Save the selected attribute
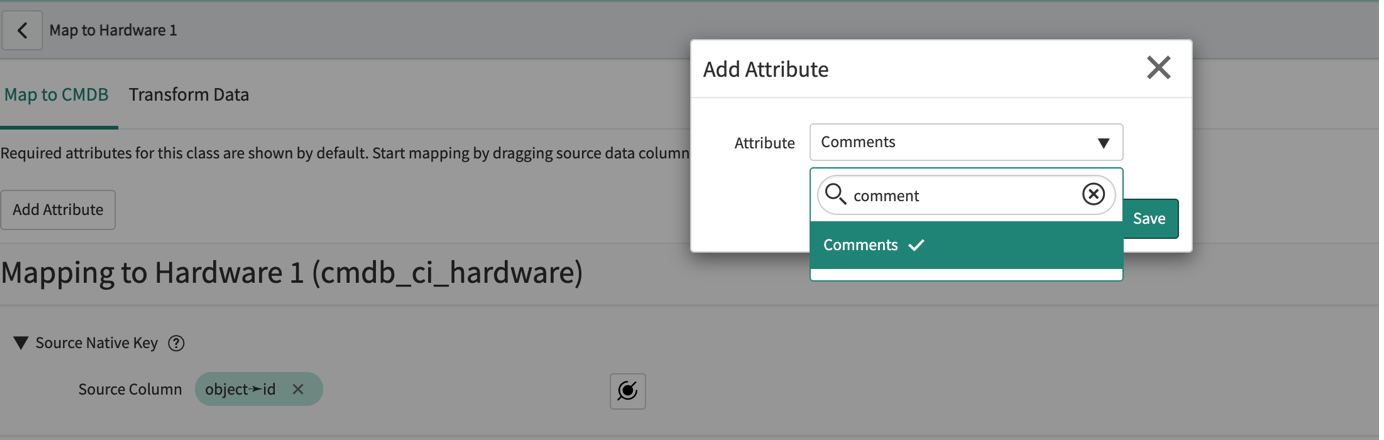1384x440 pixels. tap(1149, 218)
